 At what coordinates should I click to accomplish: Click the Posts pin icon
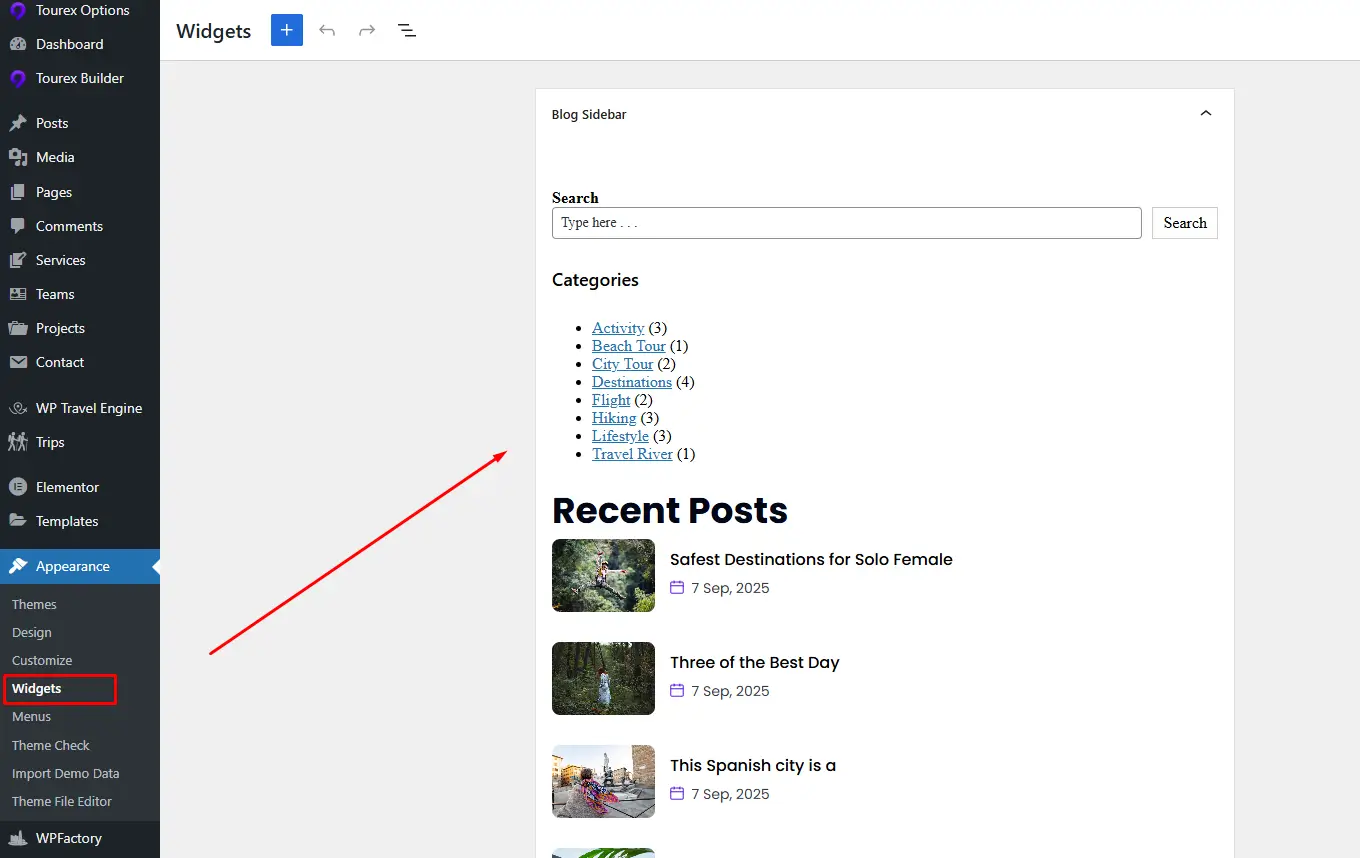[17, 123]
